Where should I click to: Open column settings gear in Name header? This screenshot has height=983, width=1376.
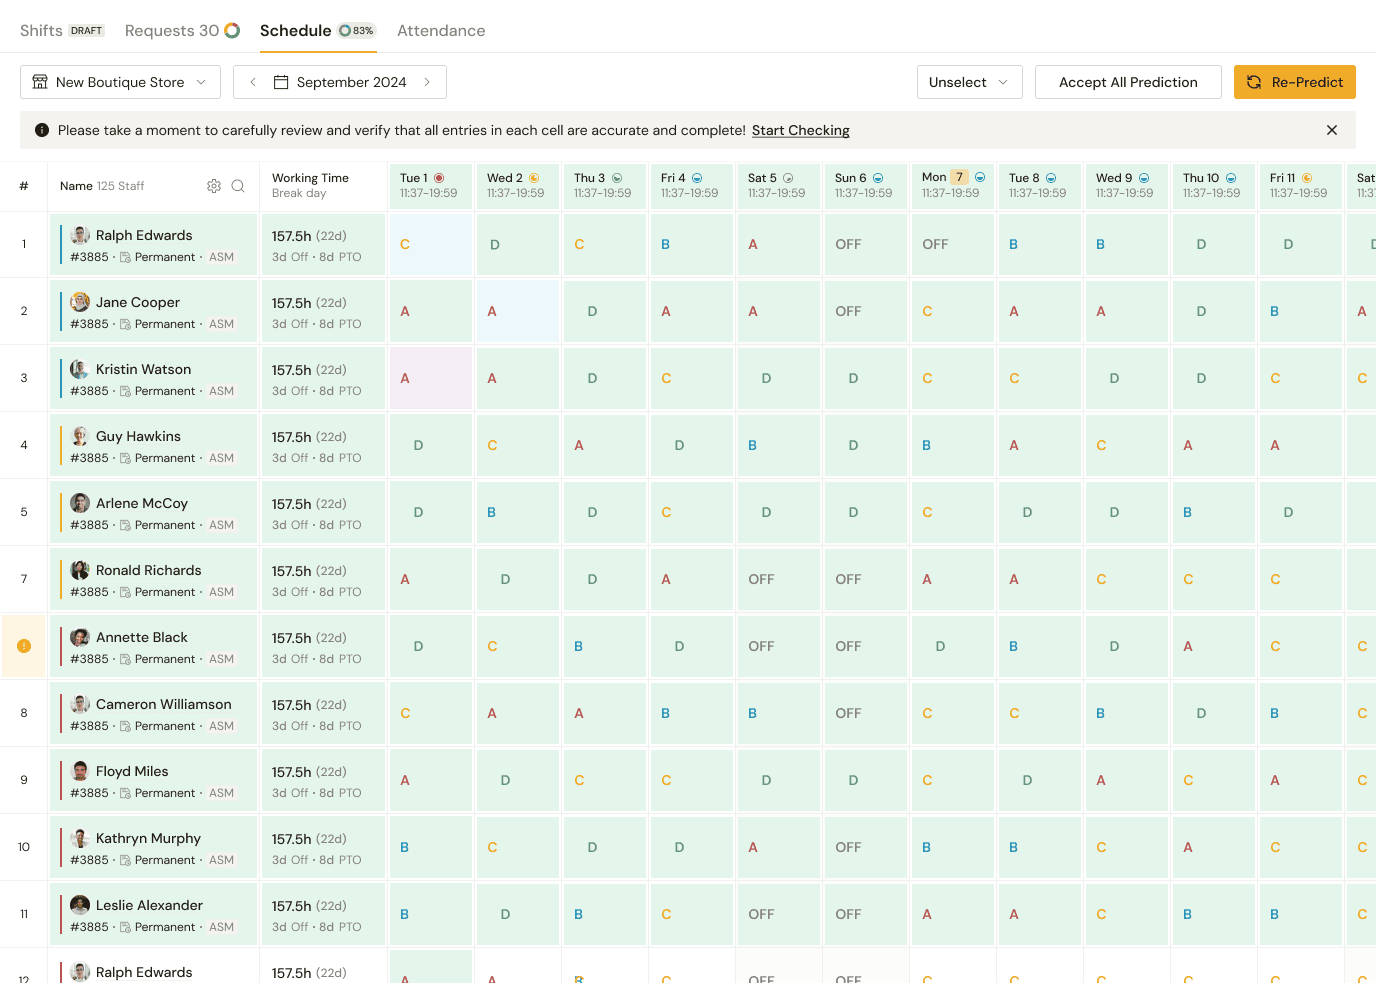(x=214, y=186)
